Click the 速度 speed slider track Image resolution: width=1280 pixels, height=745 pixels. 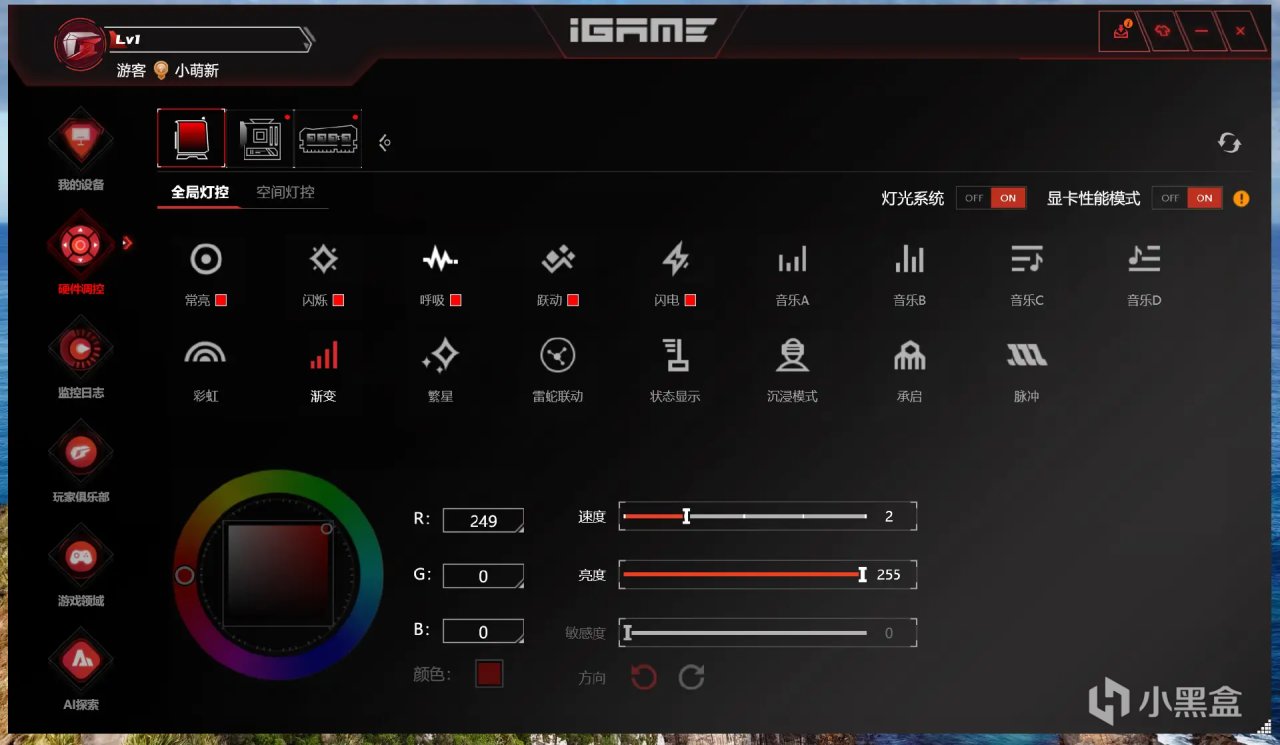pos(745,516)
